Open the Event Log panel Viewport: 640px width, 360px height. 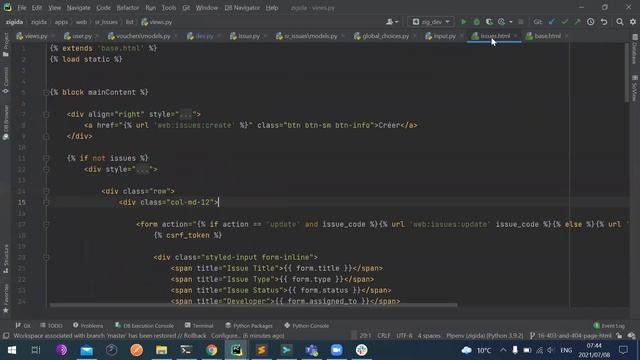tap(609, 326)
